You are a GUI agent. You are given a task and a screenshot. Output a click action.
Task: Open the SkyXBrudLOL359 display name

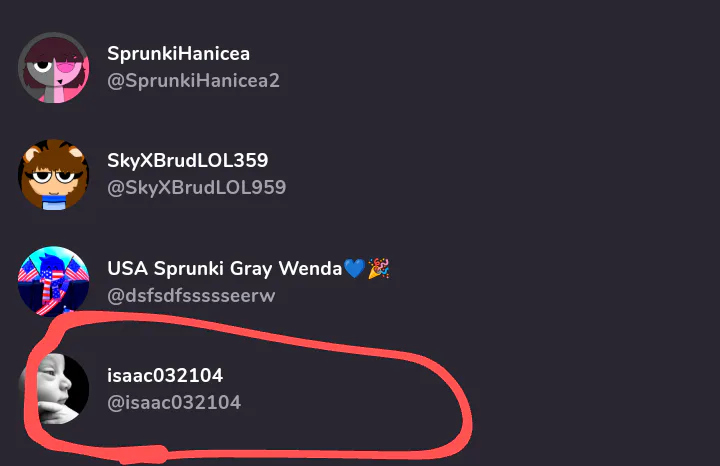pyautogui.click(x=187, y=161)
